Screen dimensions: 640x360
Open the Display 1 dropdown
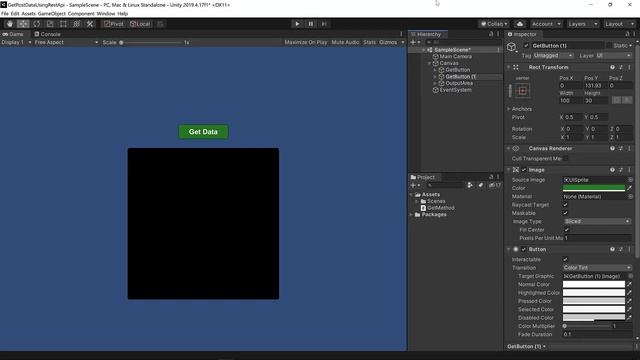16,42
